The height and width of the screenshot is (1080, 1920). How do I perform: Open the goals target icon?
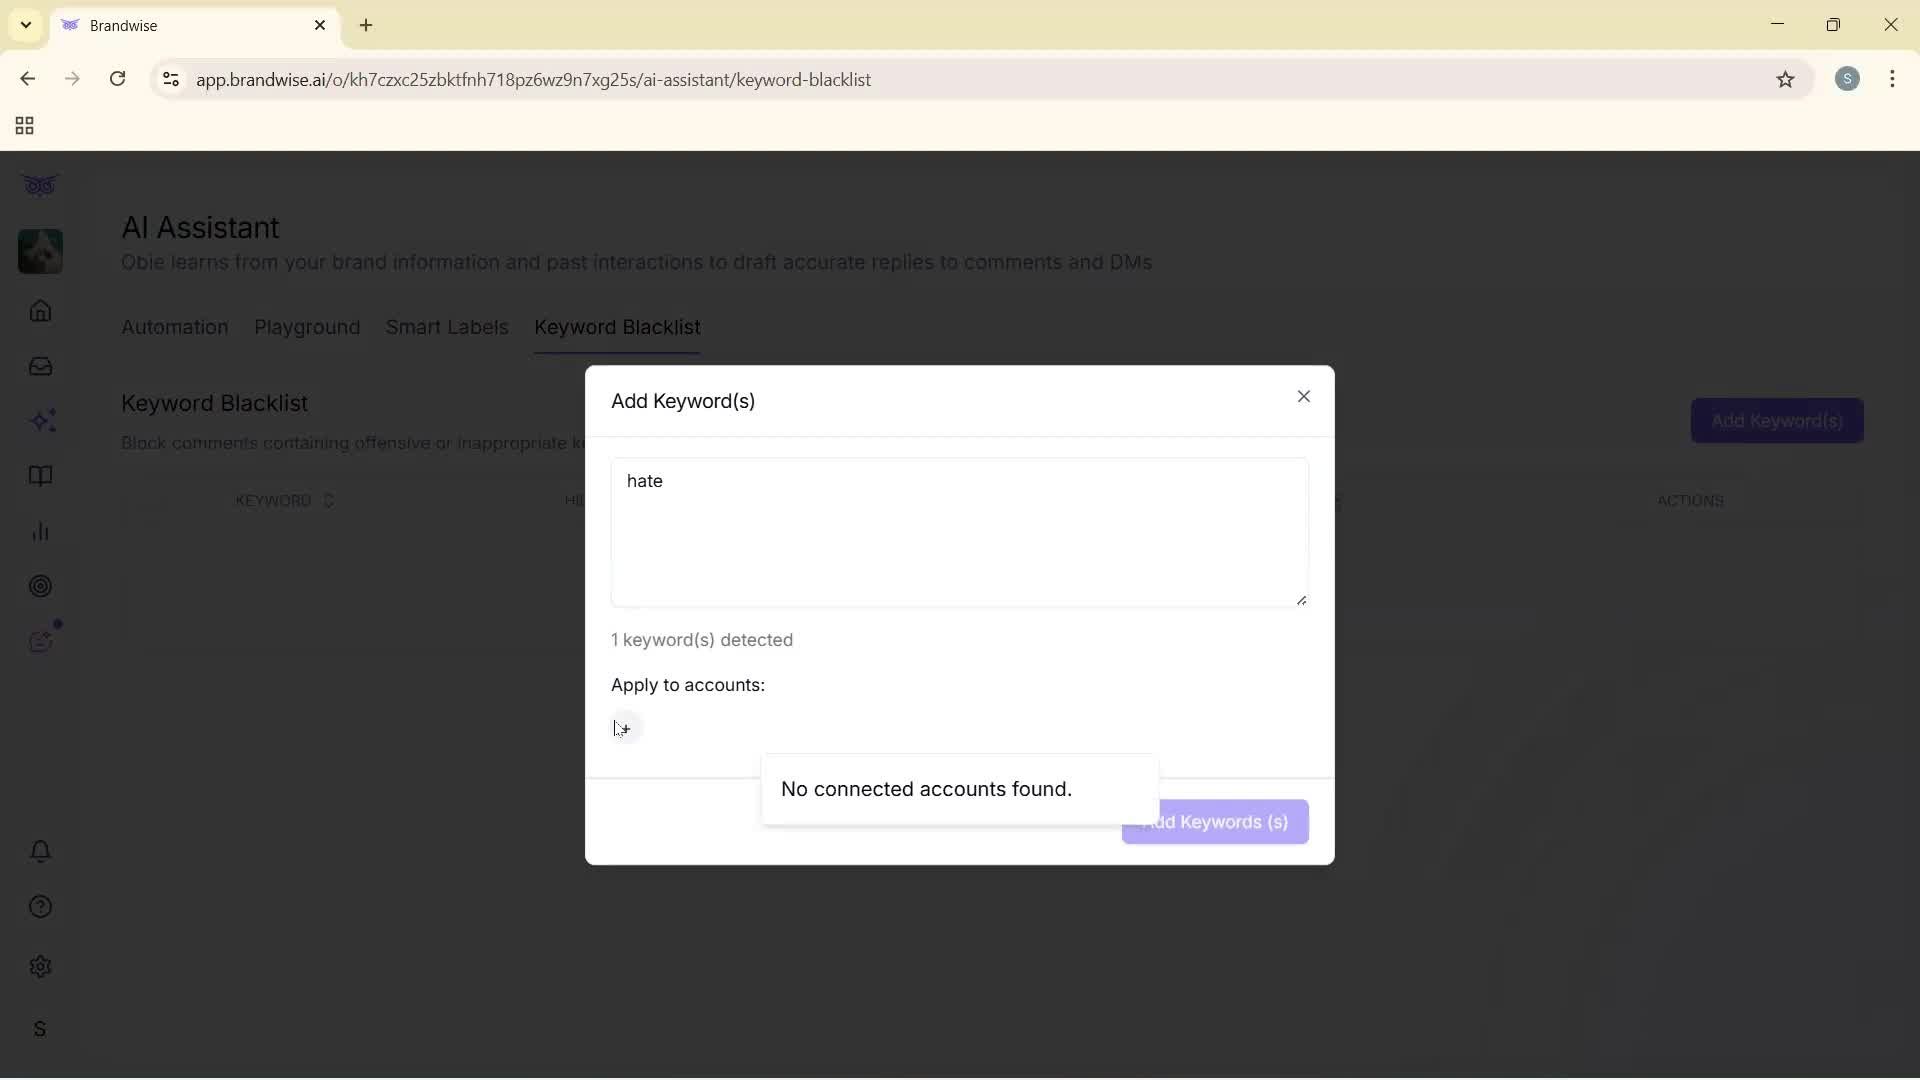[x=40, y=586]
